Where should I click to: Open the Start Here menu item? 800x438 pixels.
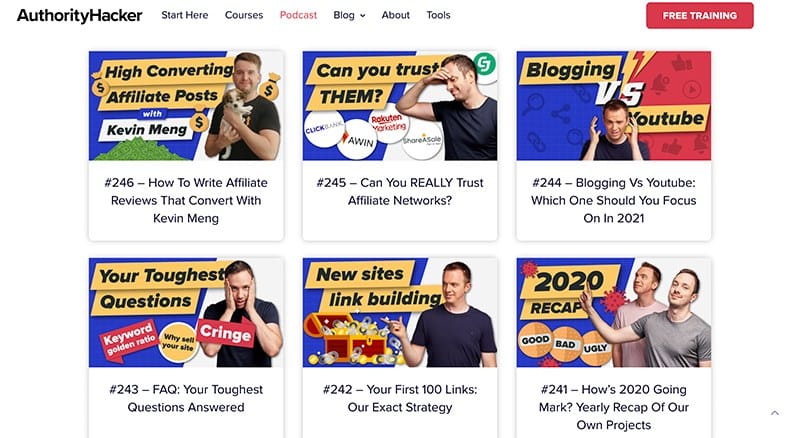[x=185, y=15]
